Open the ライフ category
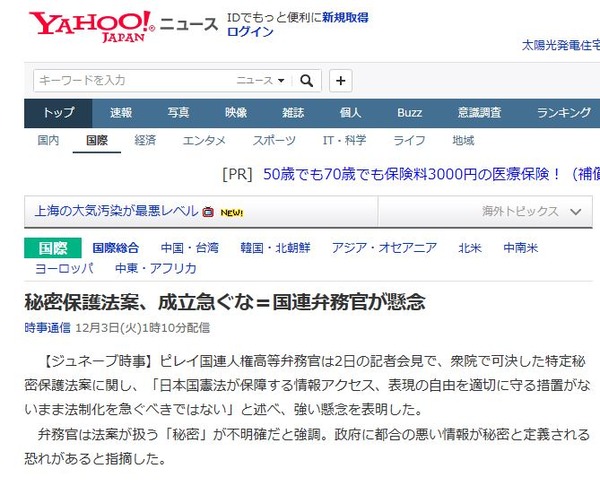600x486 pixels. (x=409, y=140)
